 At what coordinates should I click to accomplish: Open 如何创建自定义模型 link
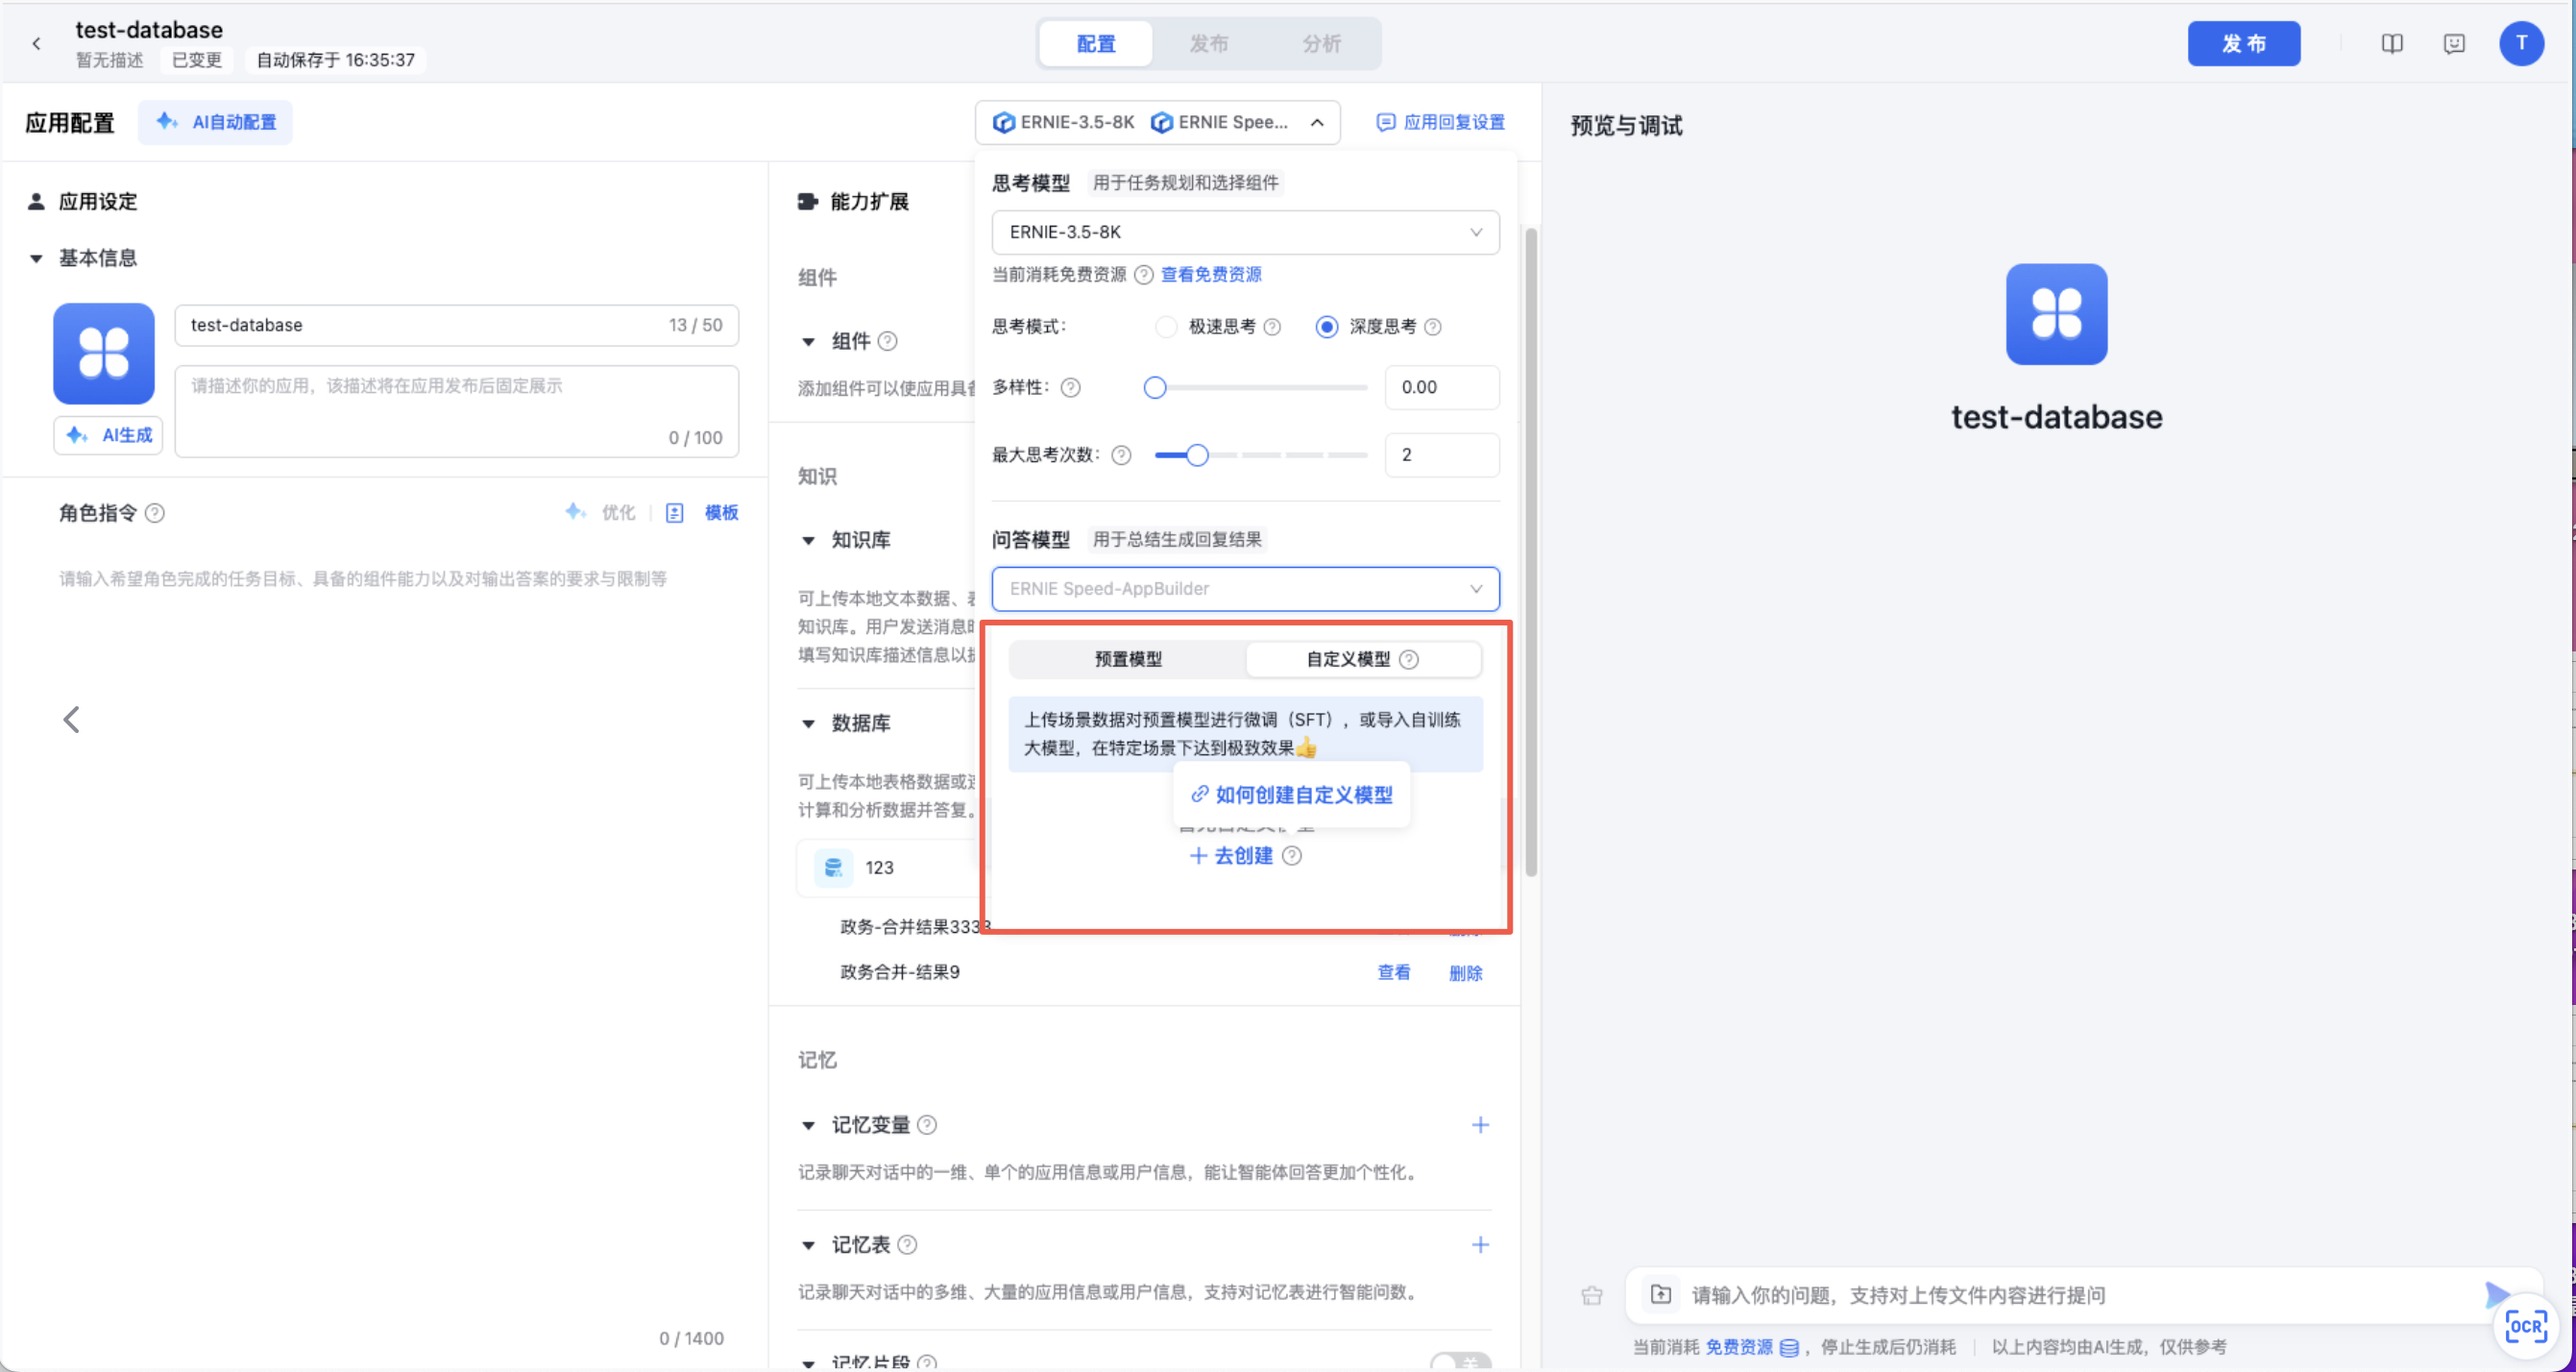1291,795
